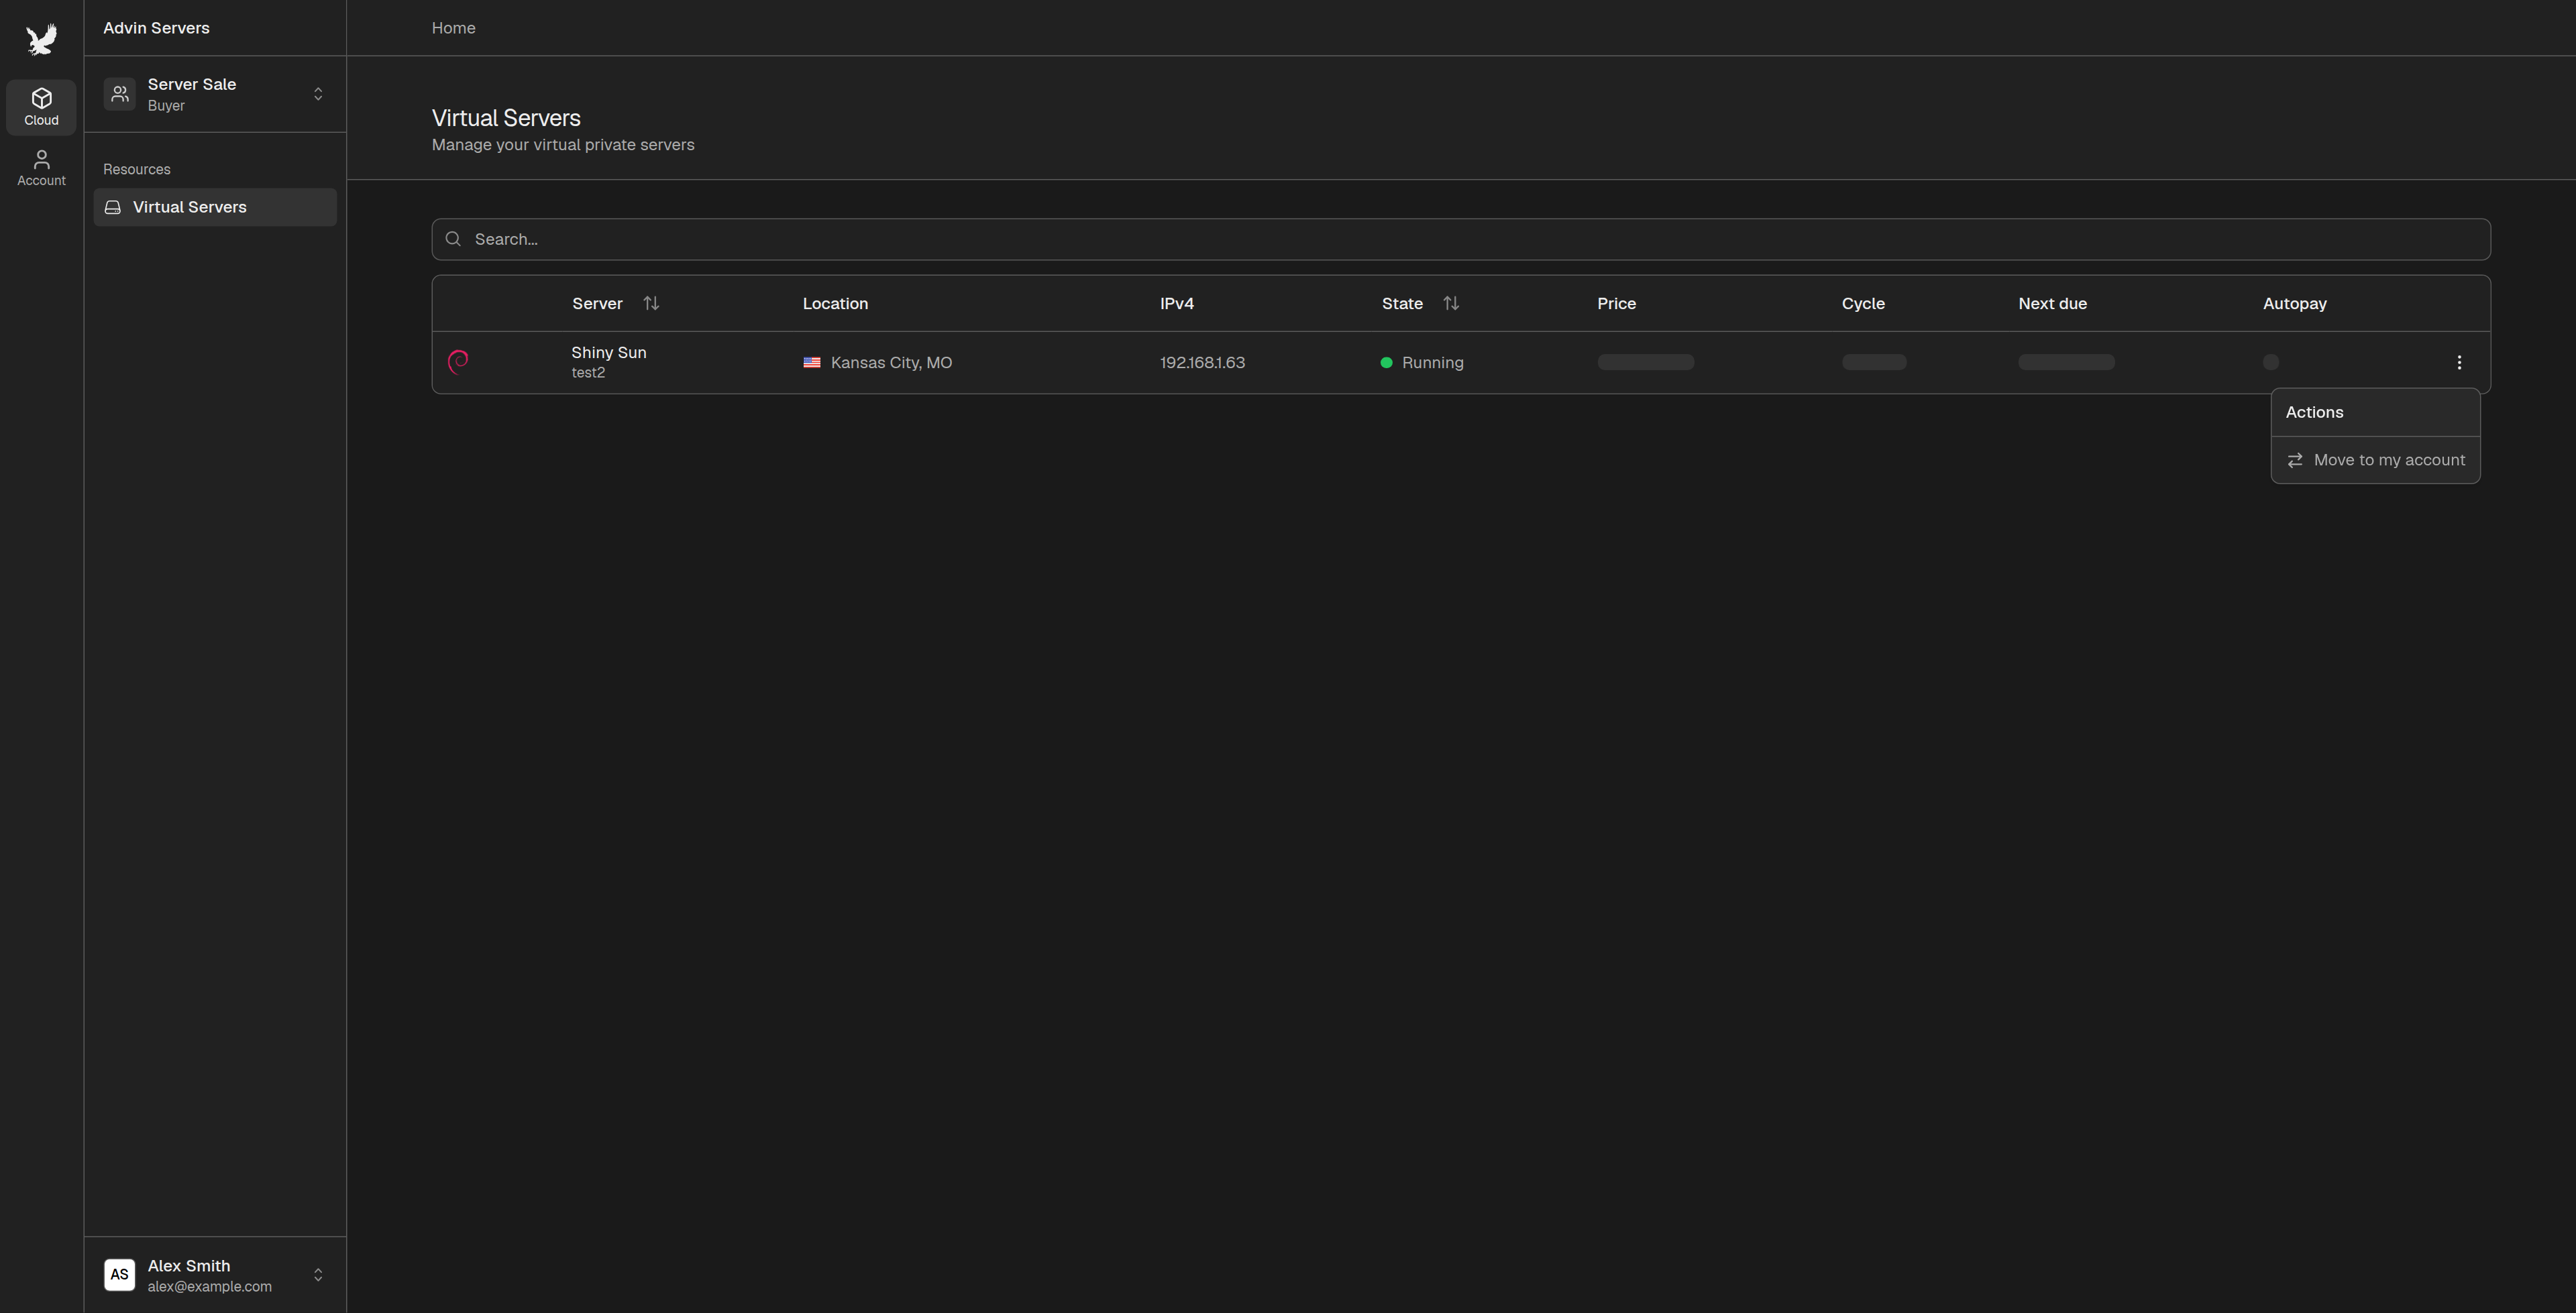
Task: Click the IPv4 column header
Action: click(1177, 304)
